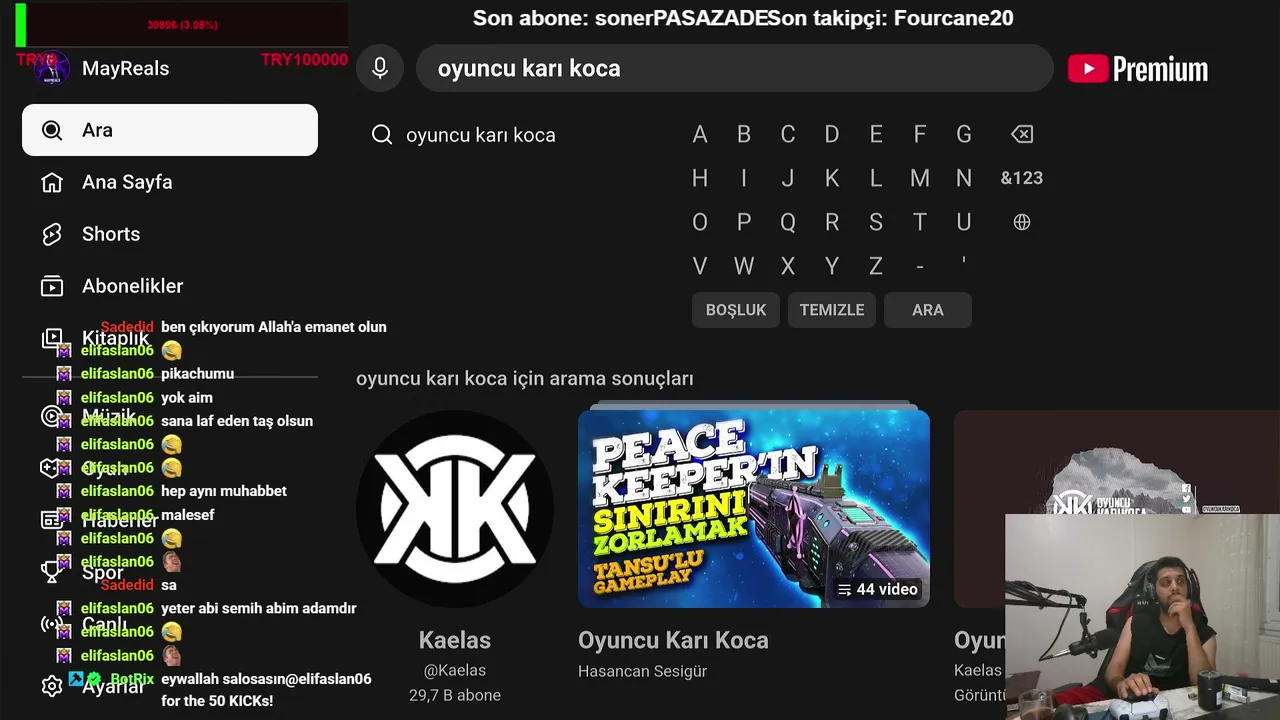Click the letter Y key
Viewport: 1280px width, 720px height.
point(832,266)
